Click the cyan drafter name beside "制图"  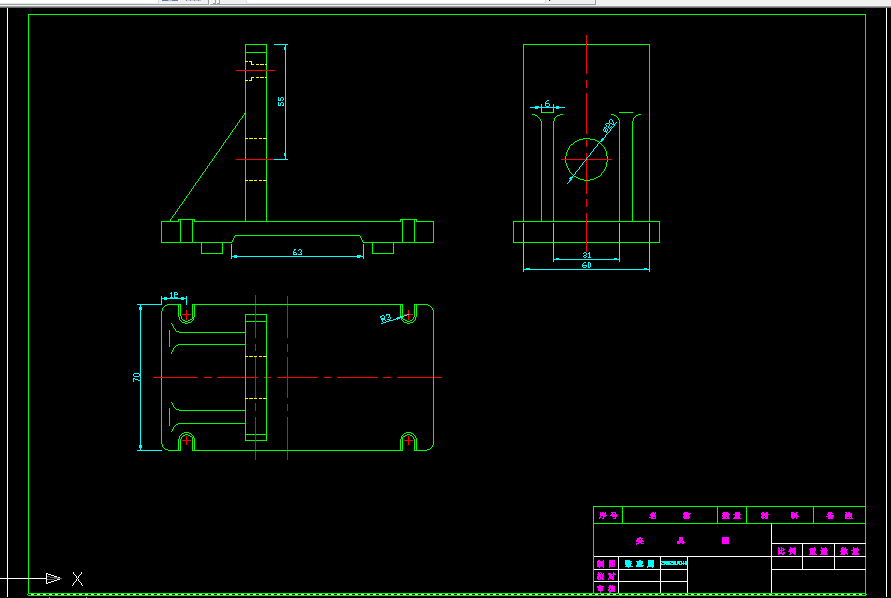(639, 563)
